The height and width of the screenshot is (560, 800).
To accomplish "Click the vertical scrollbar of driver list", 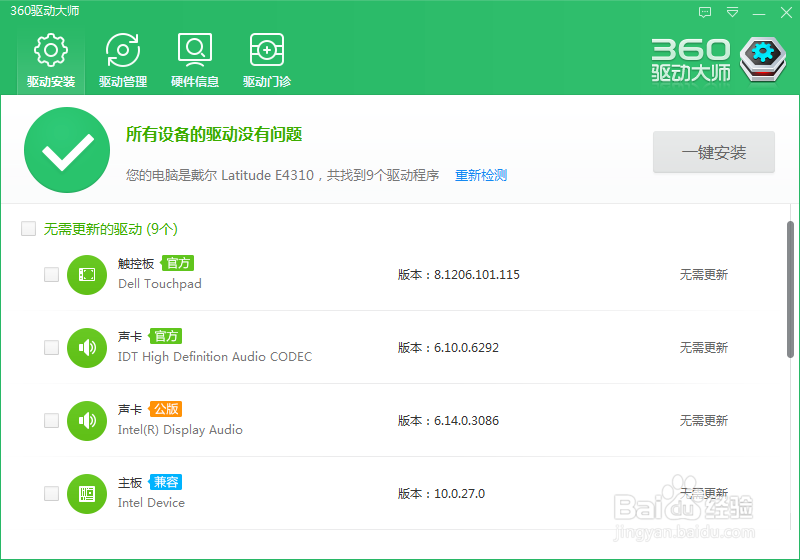I will [x=790, y=290].
